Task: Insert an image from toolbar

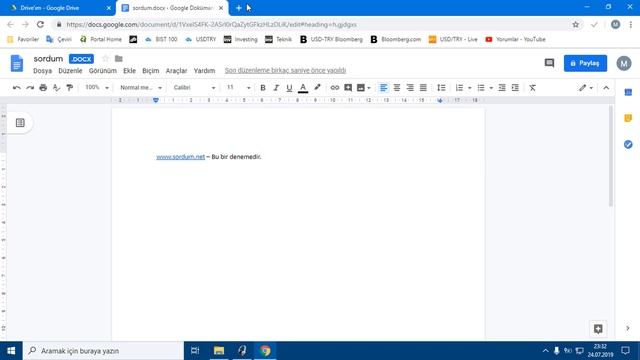Action: [361, 88]
